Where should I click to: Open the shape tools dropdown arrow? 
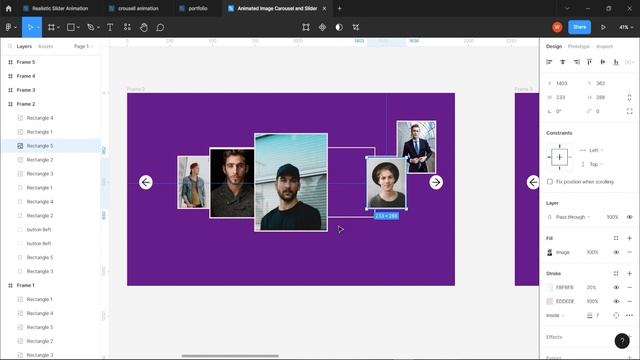coord(78,28)
